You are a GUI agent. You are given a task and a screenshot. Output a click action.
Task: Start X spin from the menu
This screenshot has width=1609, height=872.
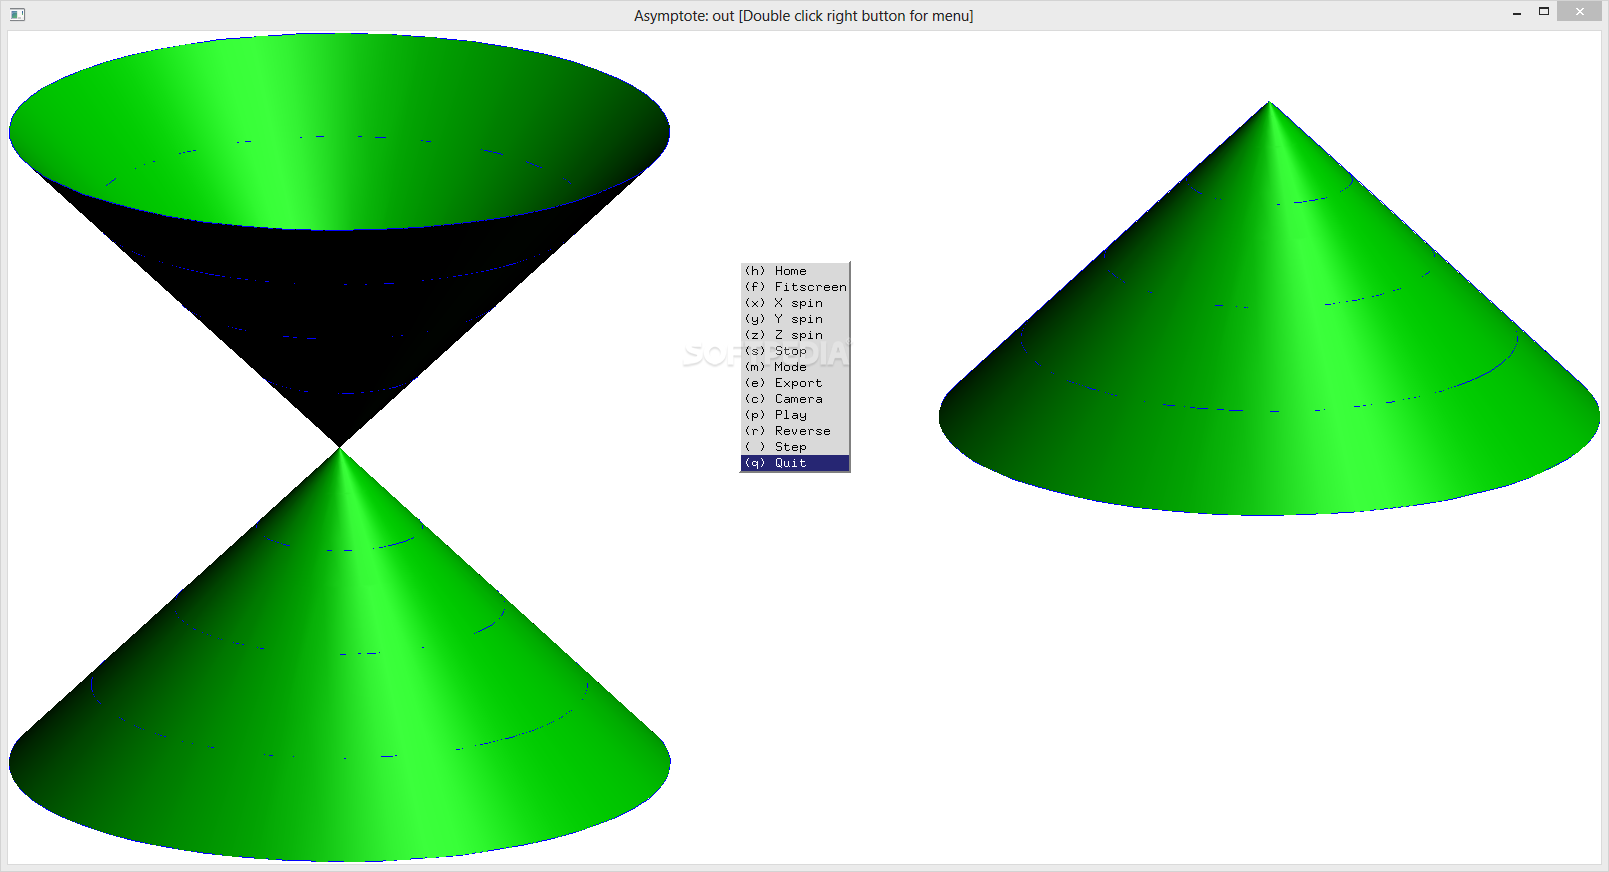tap(795, 303)
